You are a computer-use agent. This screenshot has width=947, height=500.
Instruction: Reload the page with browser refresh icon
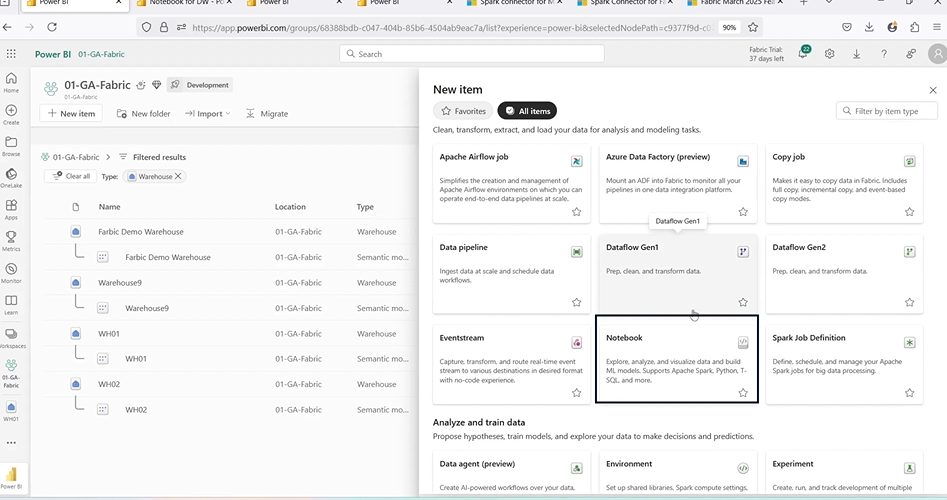(x=52, y=27)
